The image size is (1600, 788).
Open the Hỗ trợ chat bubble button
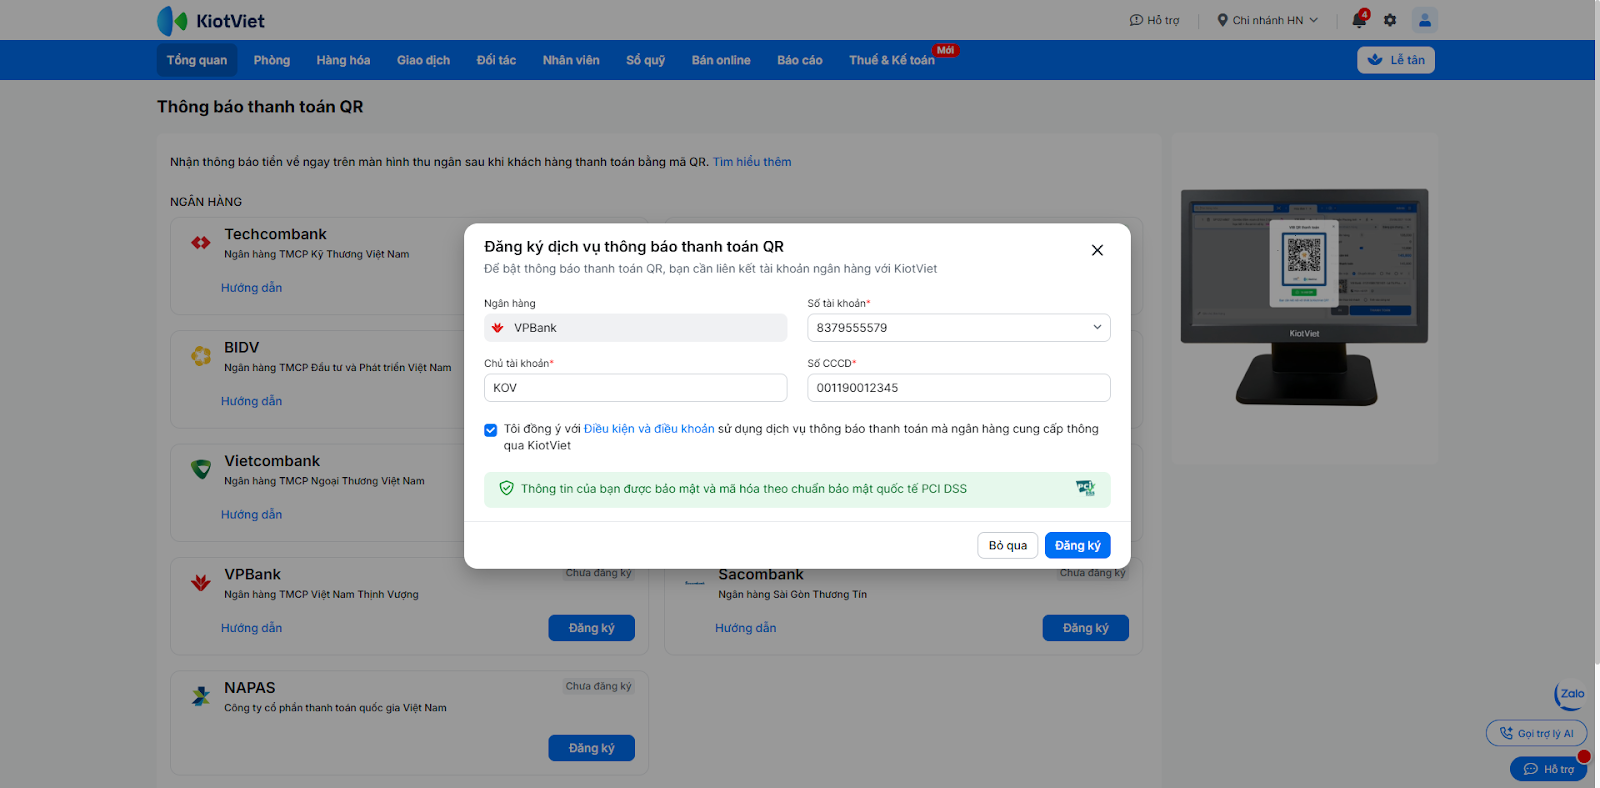click(x=1548, y=769)
